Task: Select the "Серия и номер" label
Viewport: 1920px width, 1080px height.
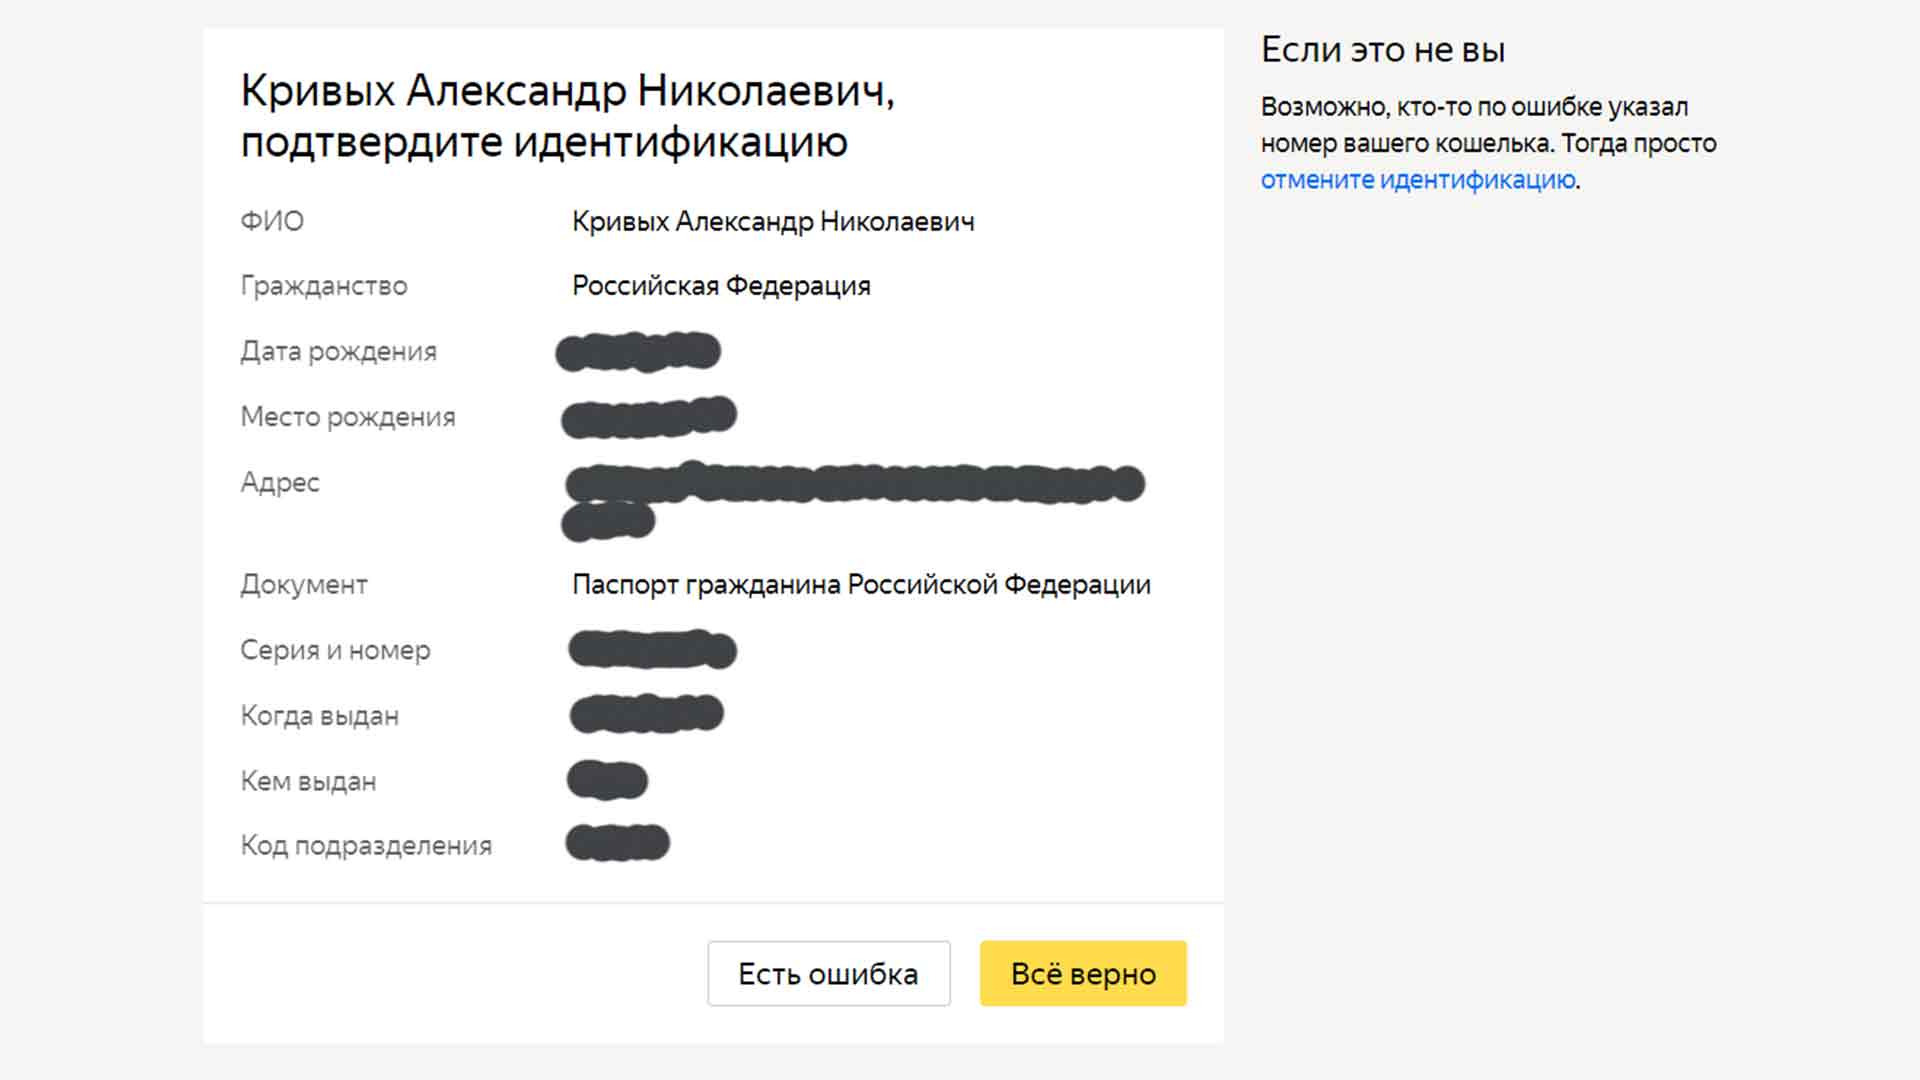Action: click(x=336, y=650)
